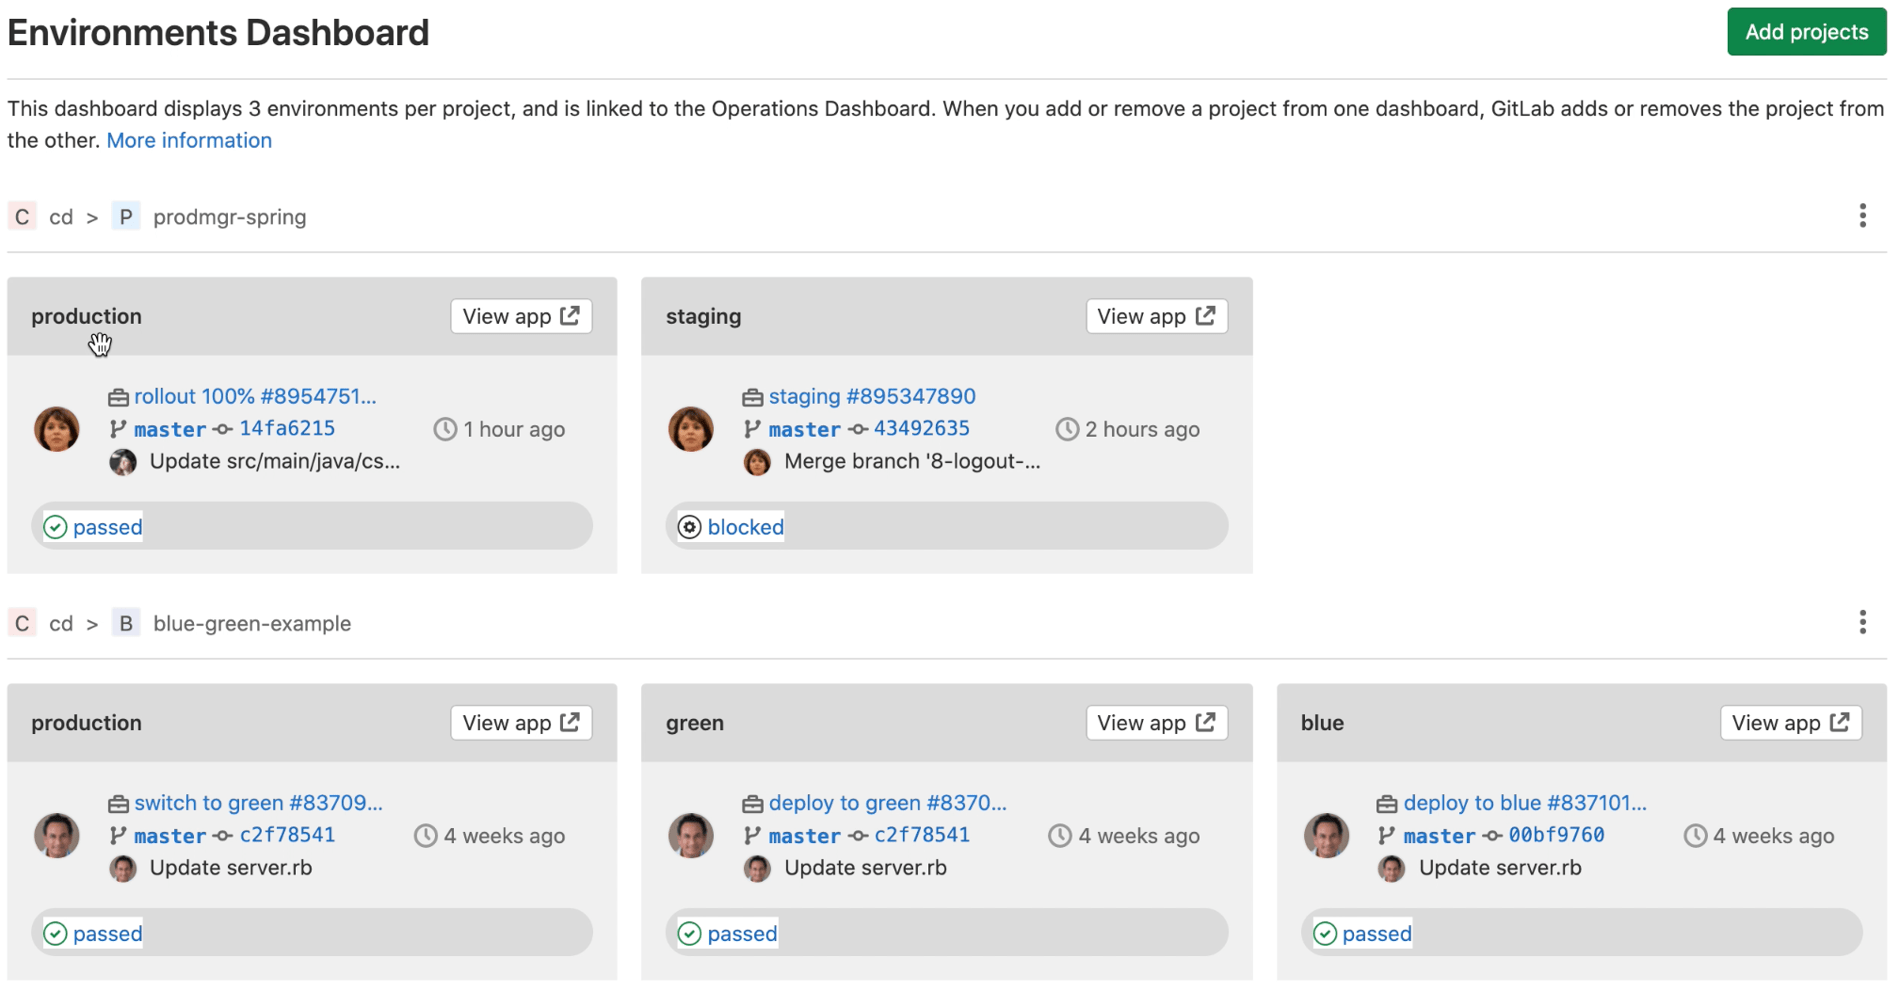
Task: Open the options menu for prodmgr-spring project
Action: click(1862, 216)
